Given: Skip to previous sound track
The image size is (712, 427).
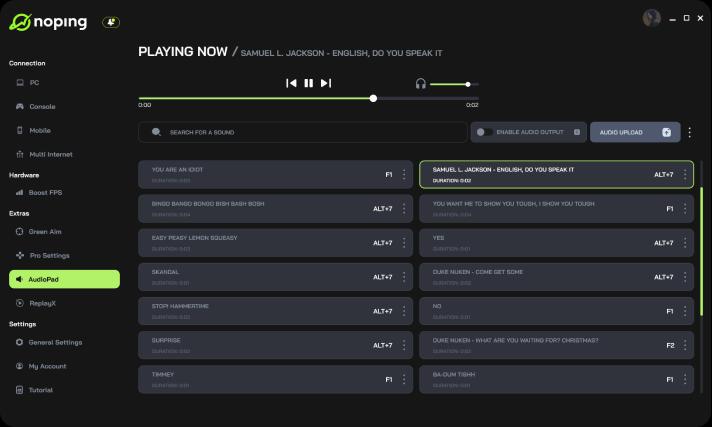Looking at the screenshot, I should [291, 83].
